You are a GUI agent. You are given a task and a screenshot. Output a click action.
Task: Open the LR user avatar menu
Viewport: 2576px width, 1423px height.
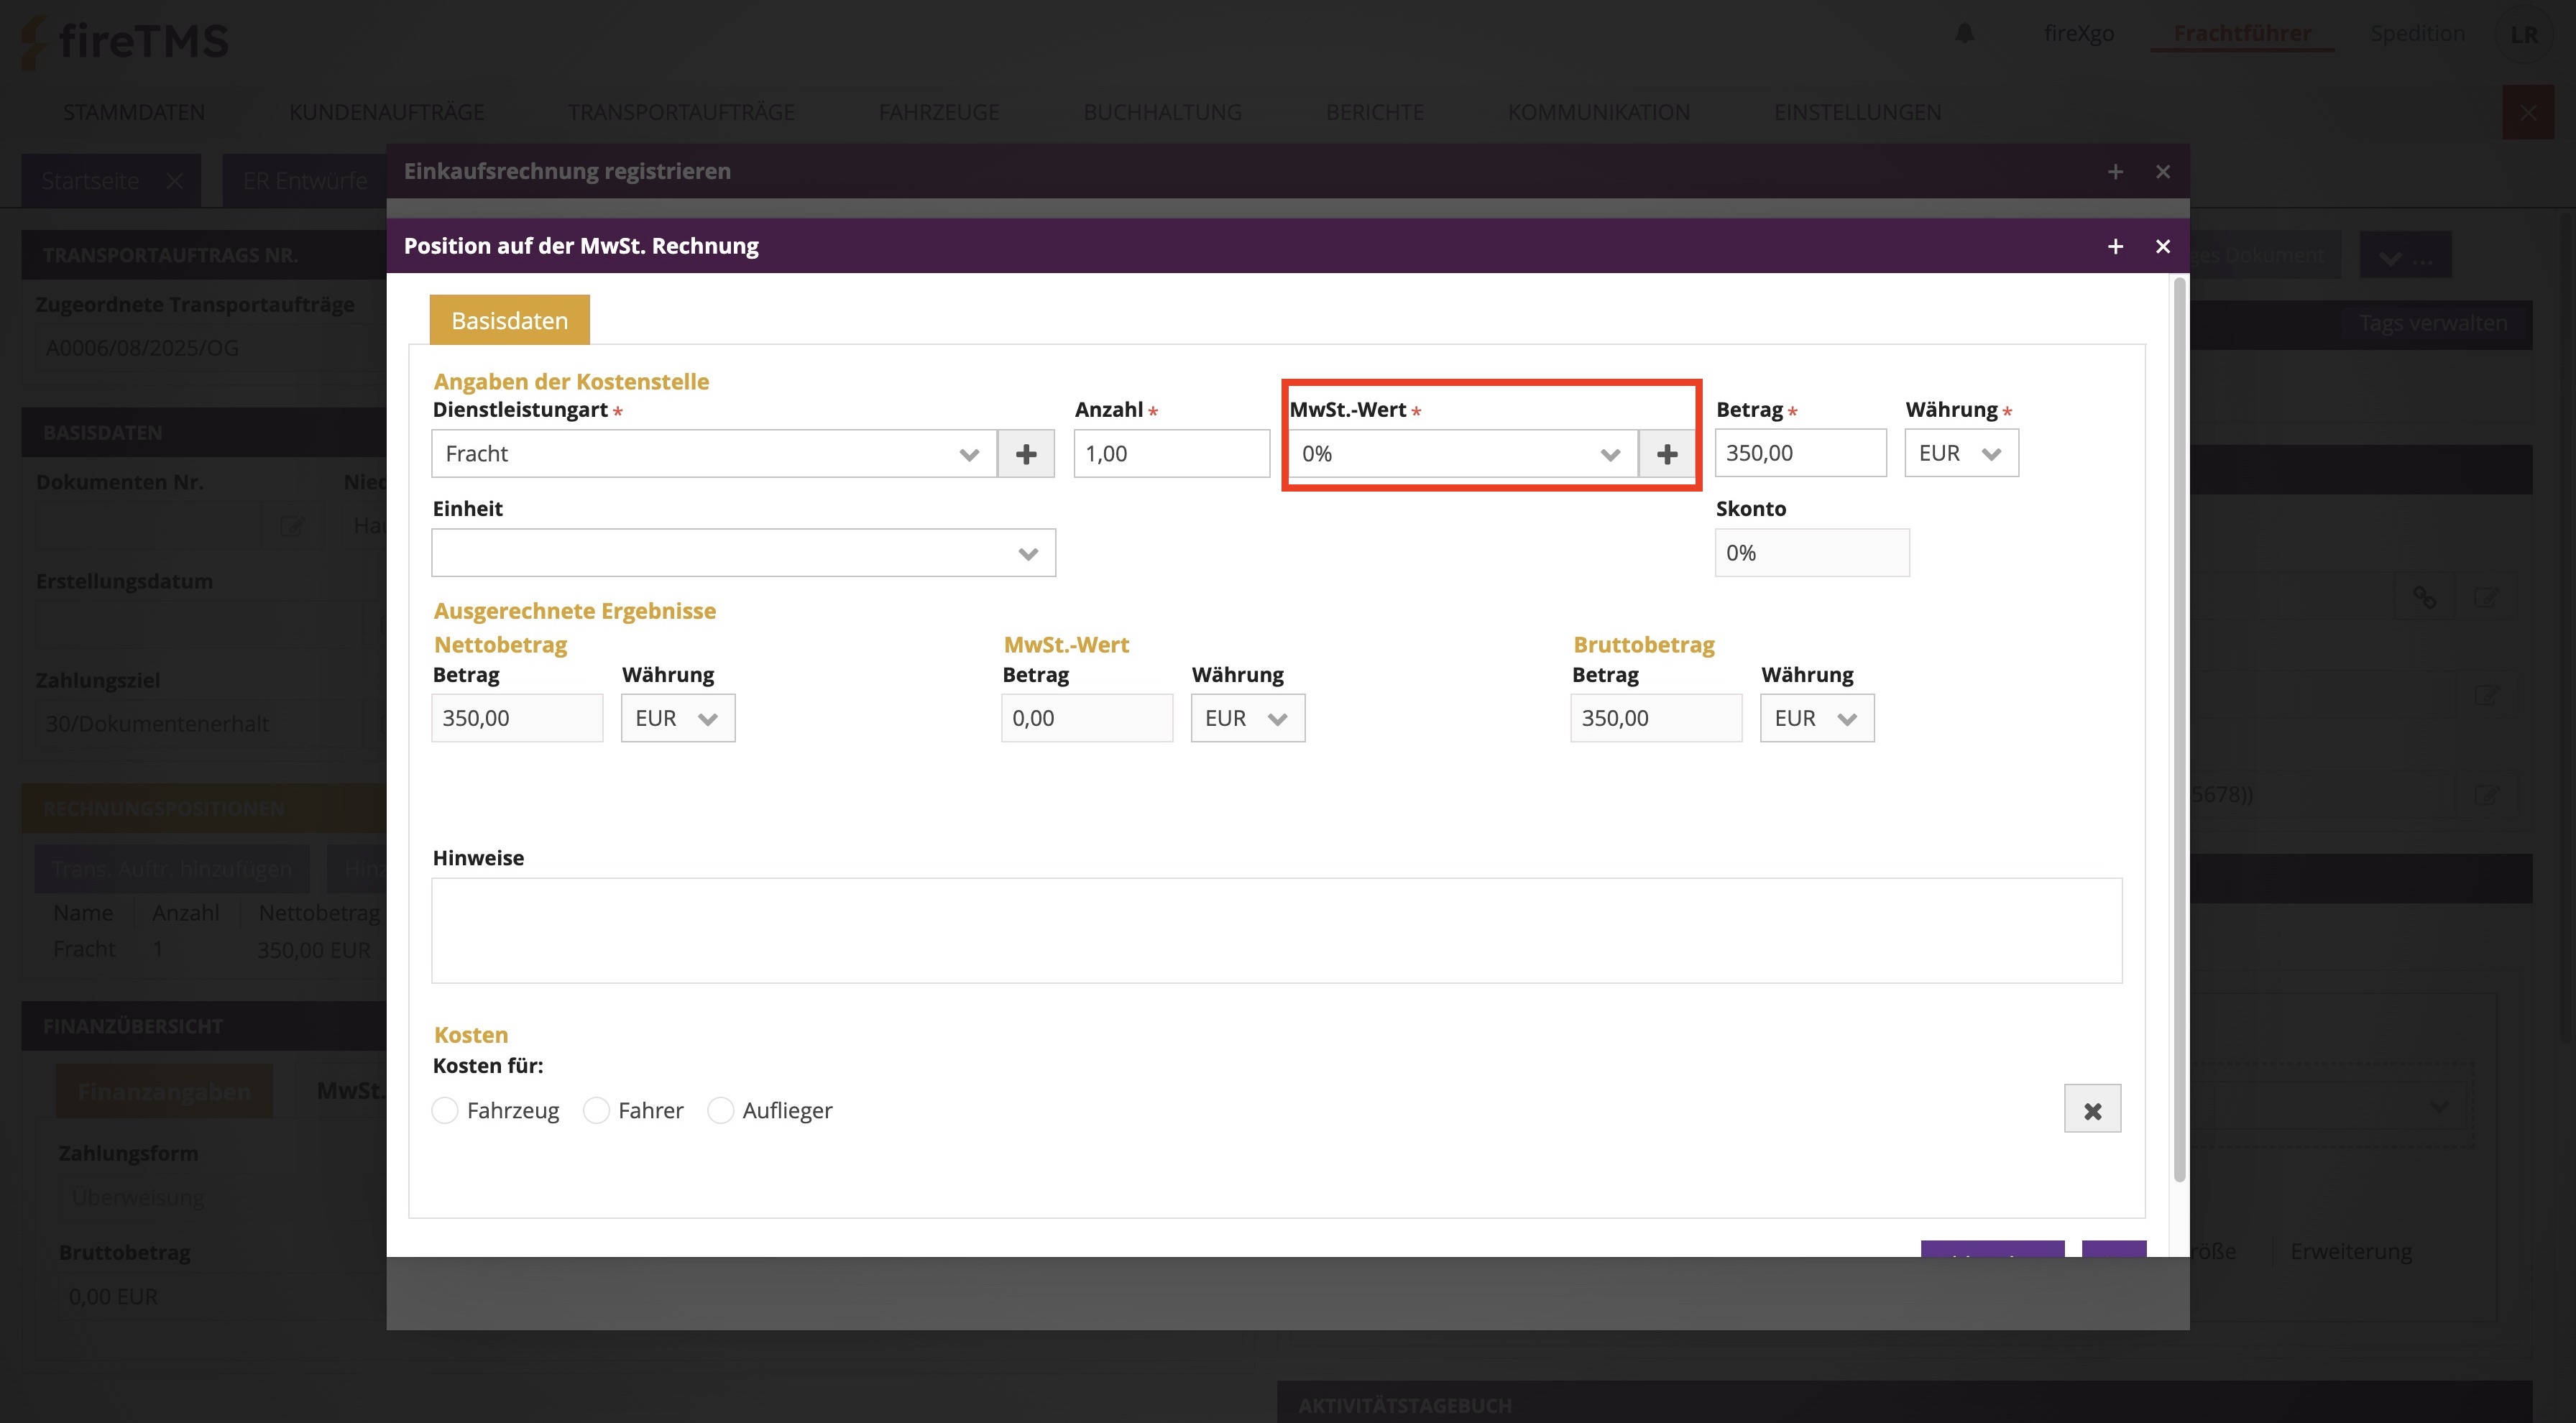tap(2524, 34)
